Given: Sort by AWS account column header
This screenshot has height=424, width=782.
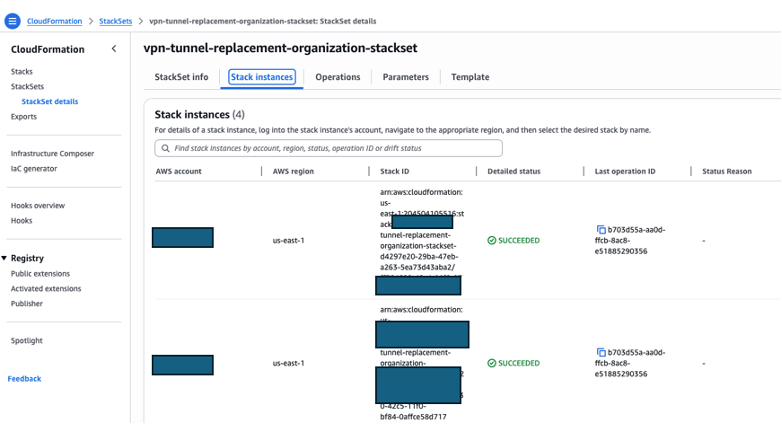Looking at the screenshot, I should point(179,171).
